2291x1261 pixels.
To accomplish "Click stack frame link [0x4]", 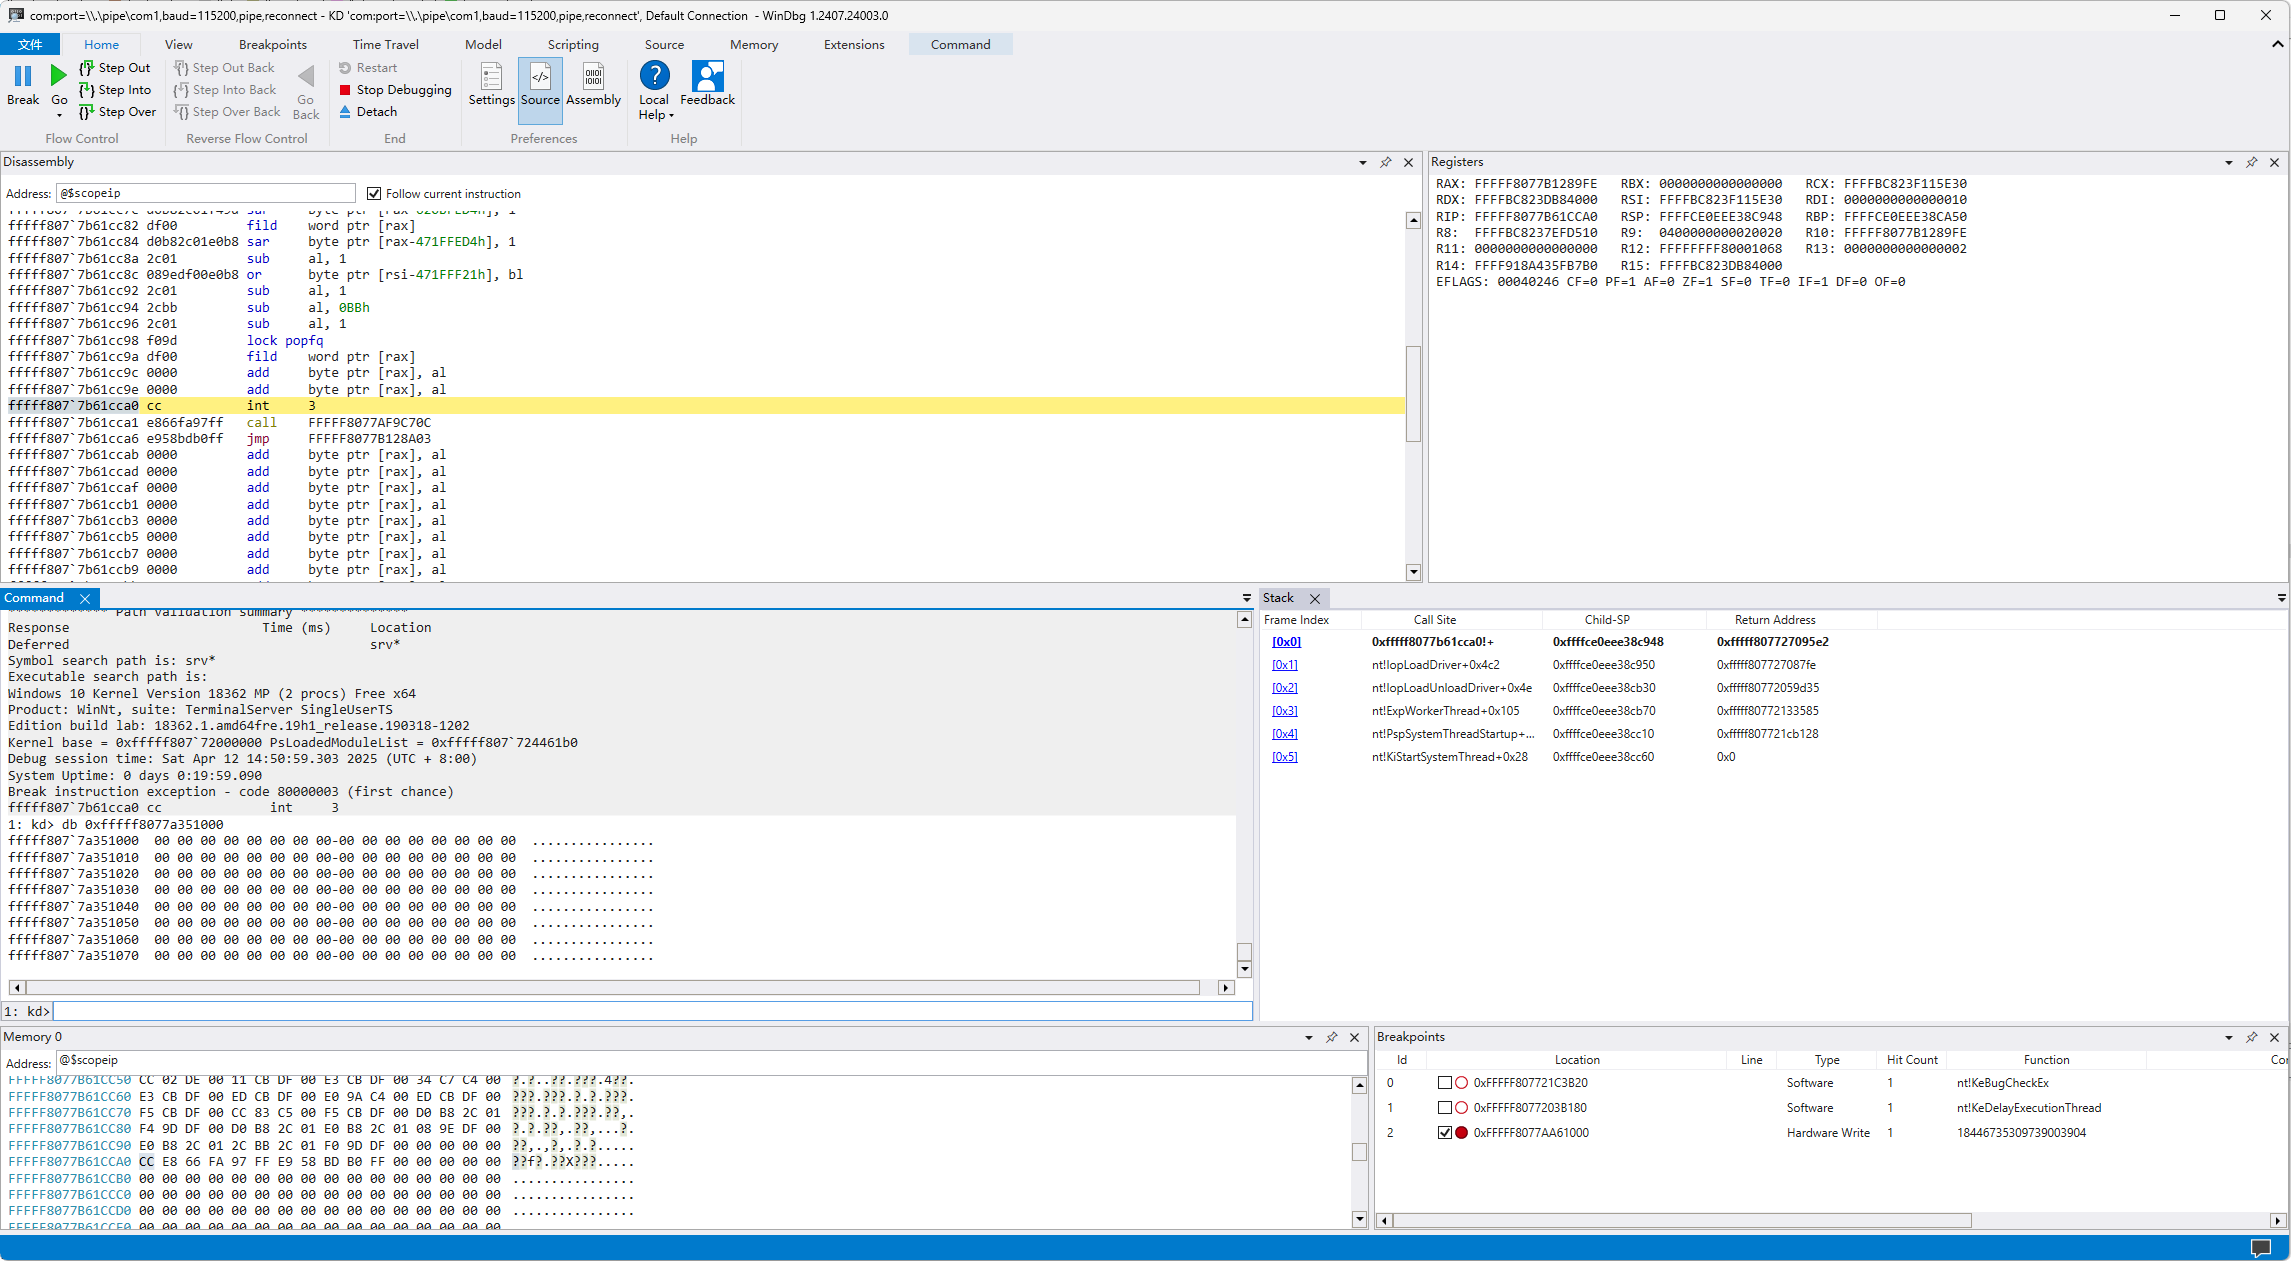I will [1284, 734].
